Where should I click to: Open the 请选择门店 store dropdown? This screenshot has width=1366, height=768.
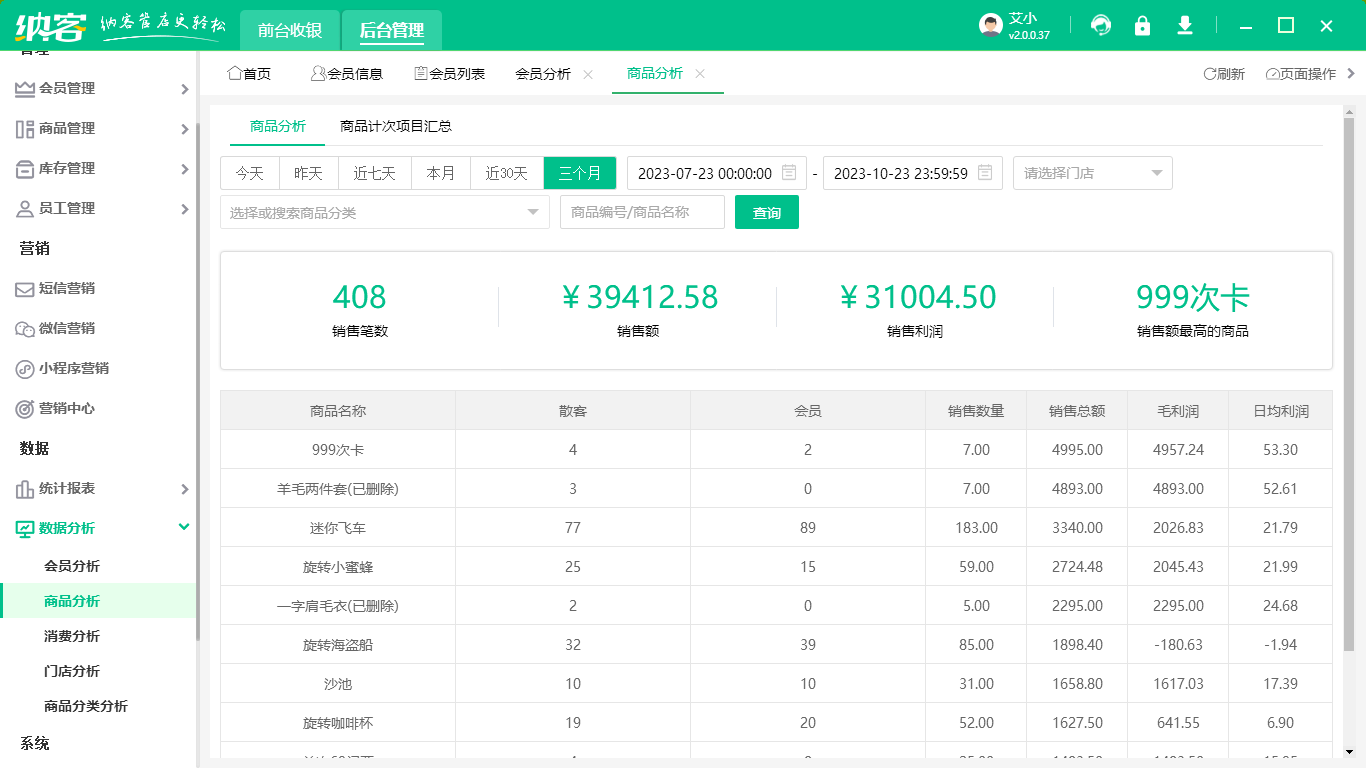click(1092, 172)
